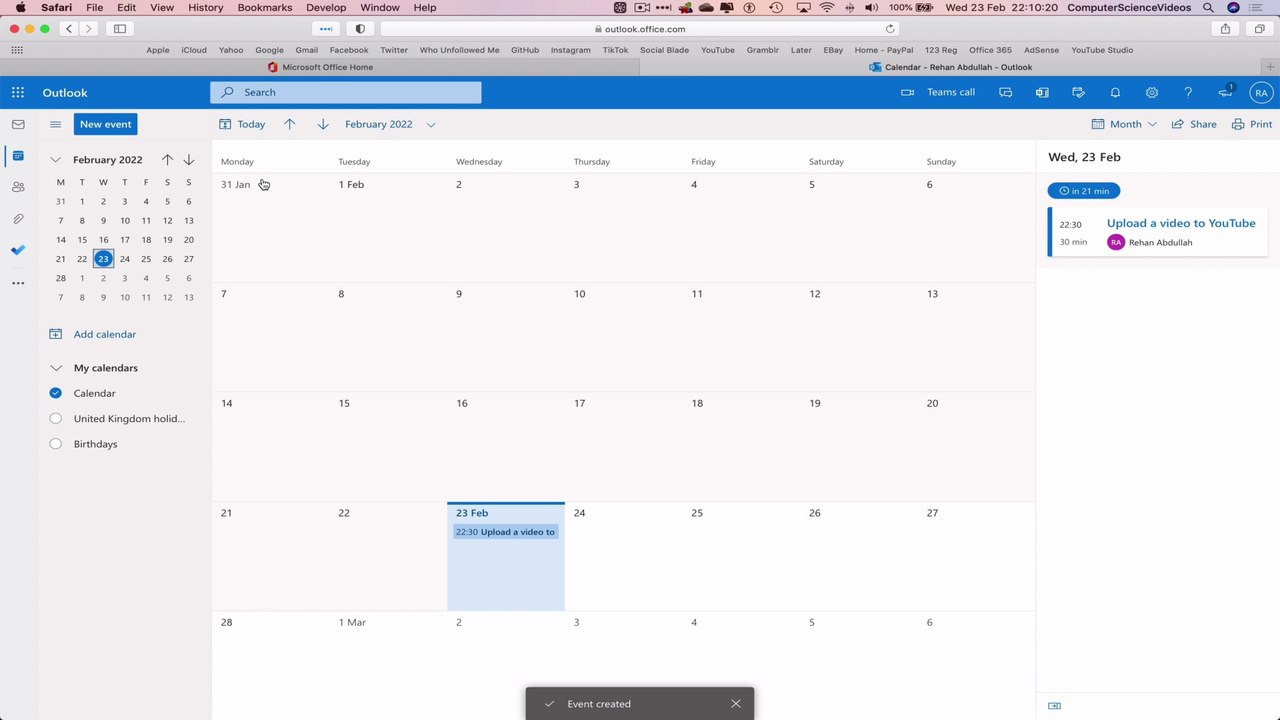Open a new Safari tab with plus
This screenshot has height=720, width=1280.
(x=1270, y=67)
